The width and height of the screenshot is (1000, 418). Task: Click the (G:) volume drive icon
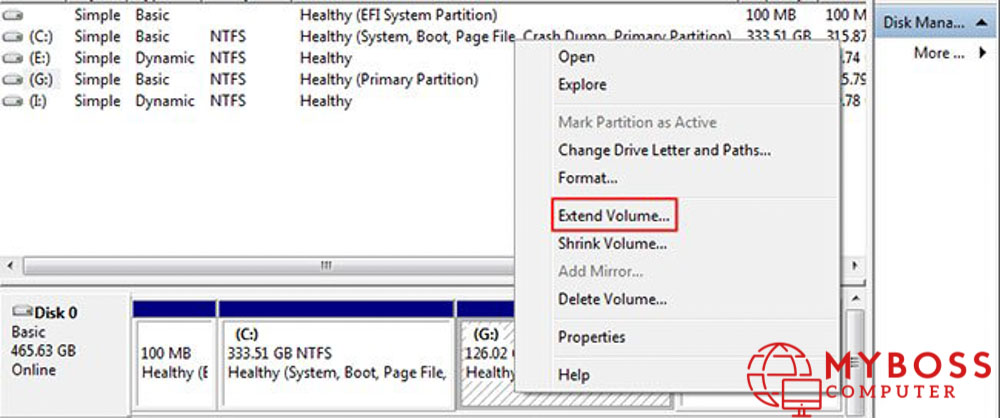(13, 79)
